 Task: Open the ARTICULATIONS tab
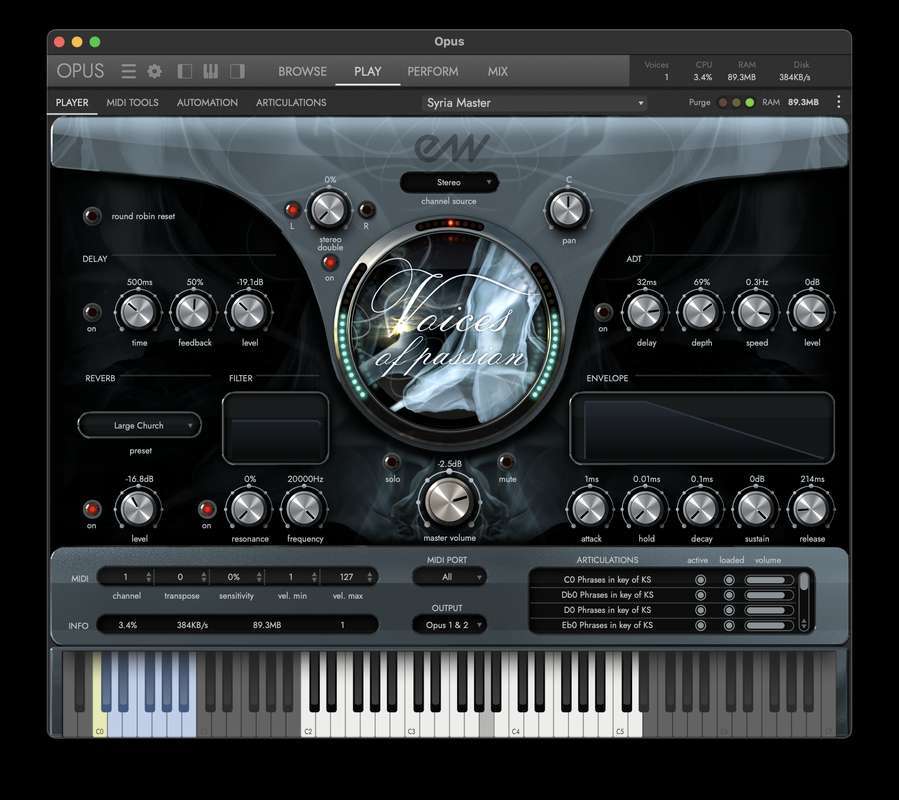pyautogui.click(x=291, y=102)
